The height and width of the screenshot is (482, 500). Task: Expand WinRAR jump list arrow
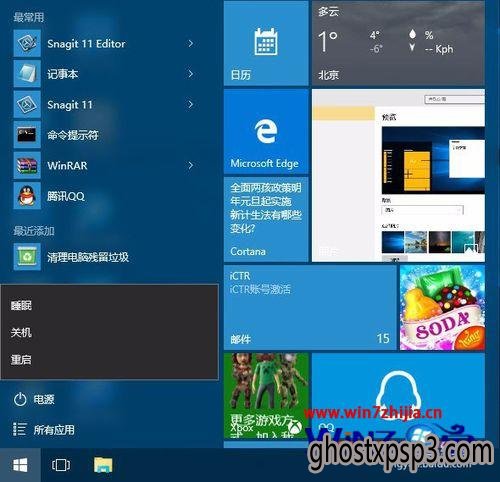(x=191, y=165)
